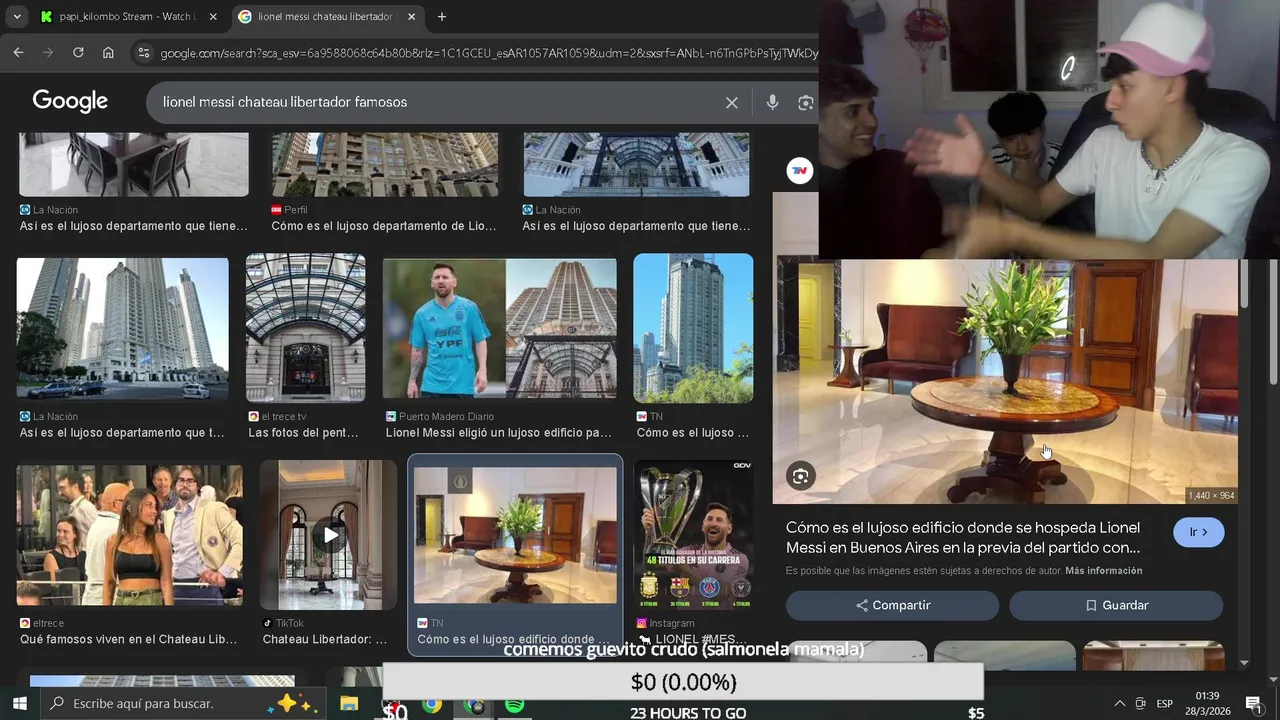Click the Puerto Madero Diario source label

pos(440,417)
